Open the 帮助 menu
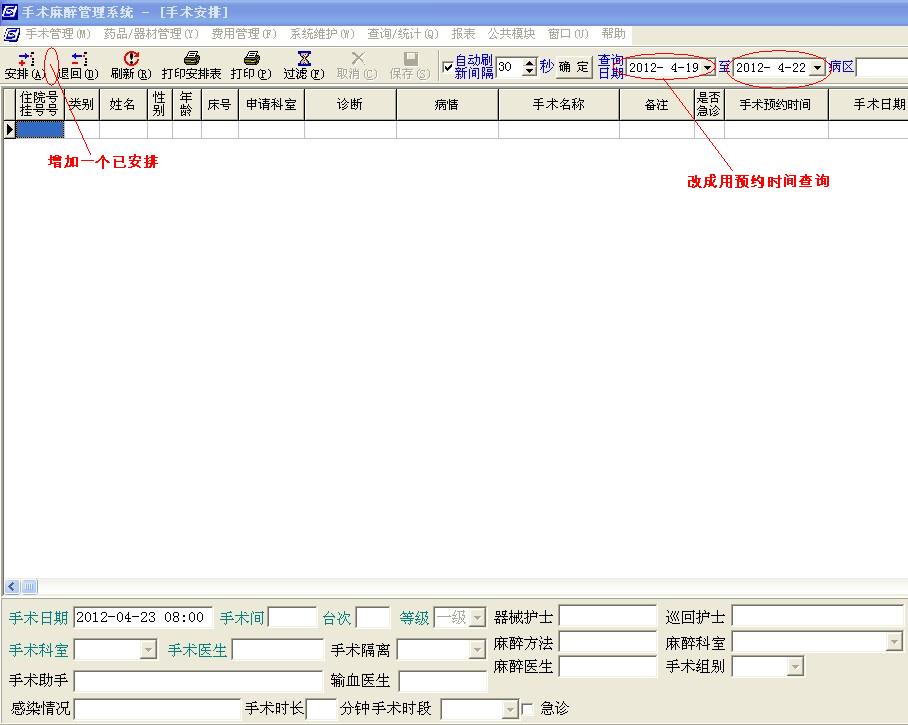Screen dimensions: 908x725 (613, 34)
